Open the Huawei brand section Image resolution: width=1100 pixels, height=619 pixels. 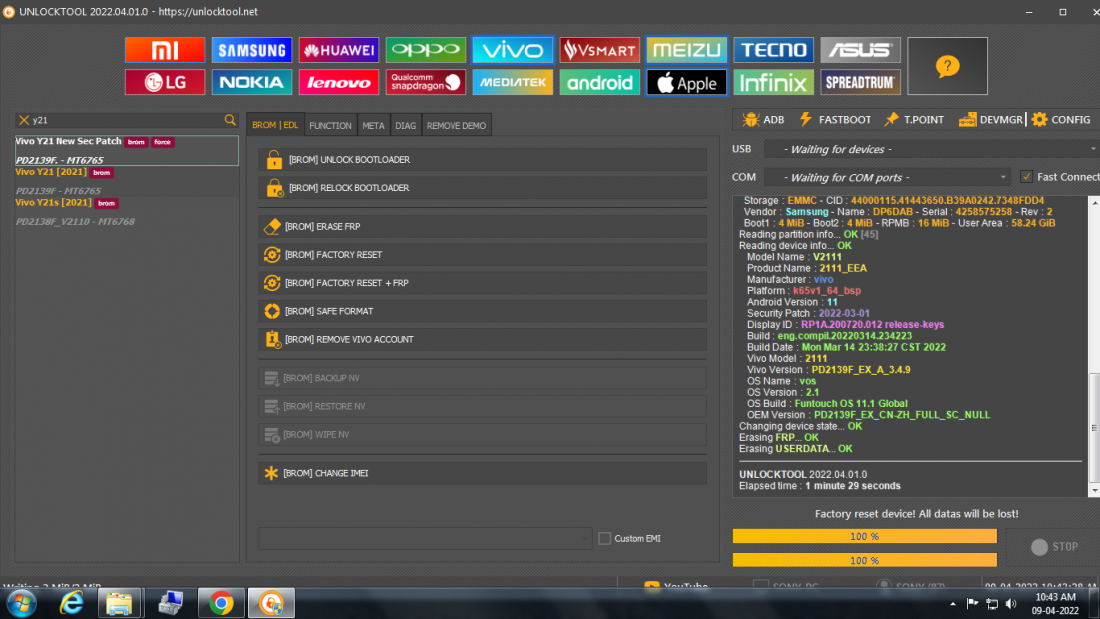point(339,50)
